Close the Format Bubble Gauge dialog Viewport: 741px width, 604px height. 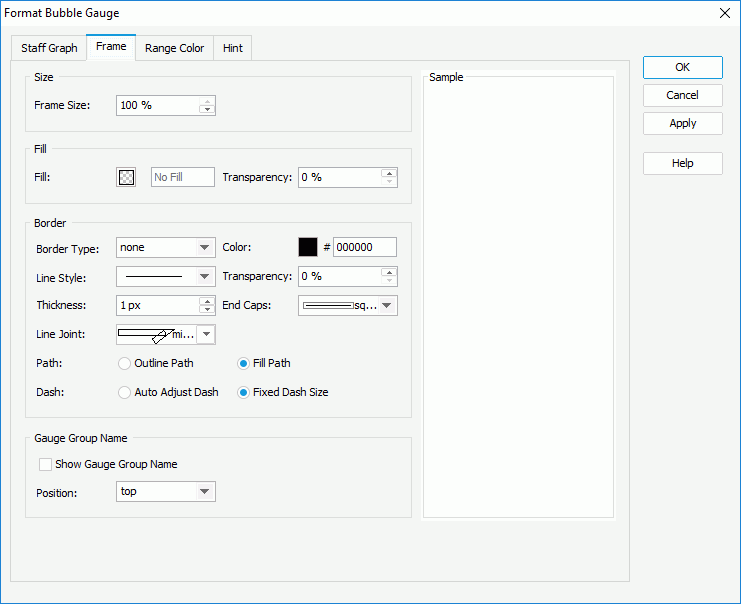[x=725, y=13]
